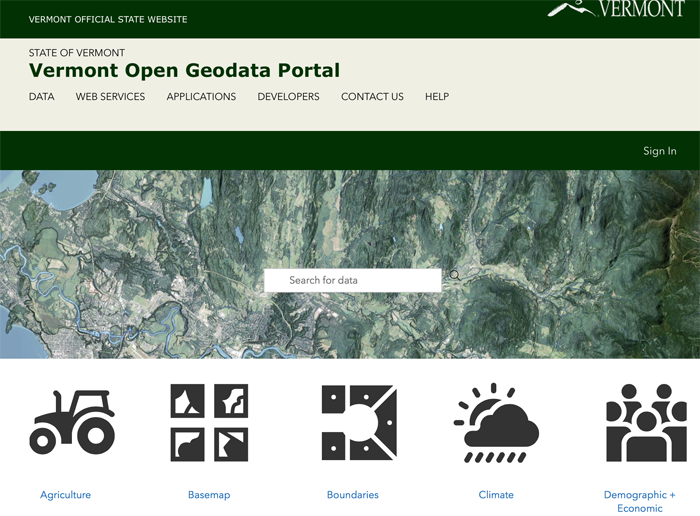Follow the Agriculture text link
This screenshot has height=516, width=700.
click(66, 495)
